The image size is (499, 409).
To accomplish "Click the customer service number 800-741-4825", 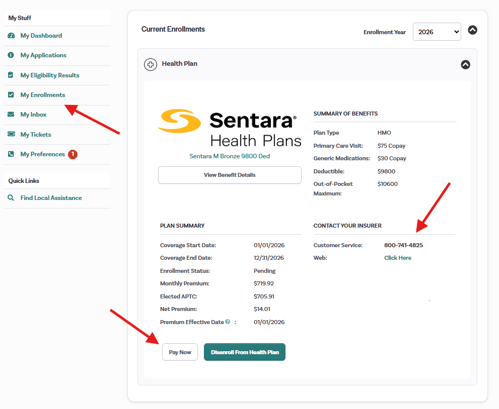I will [403, 245].
